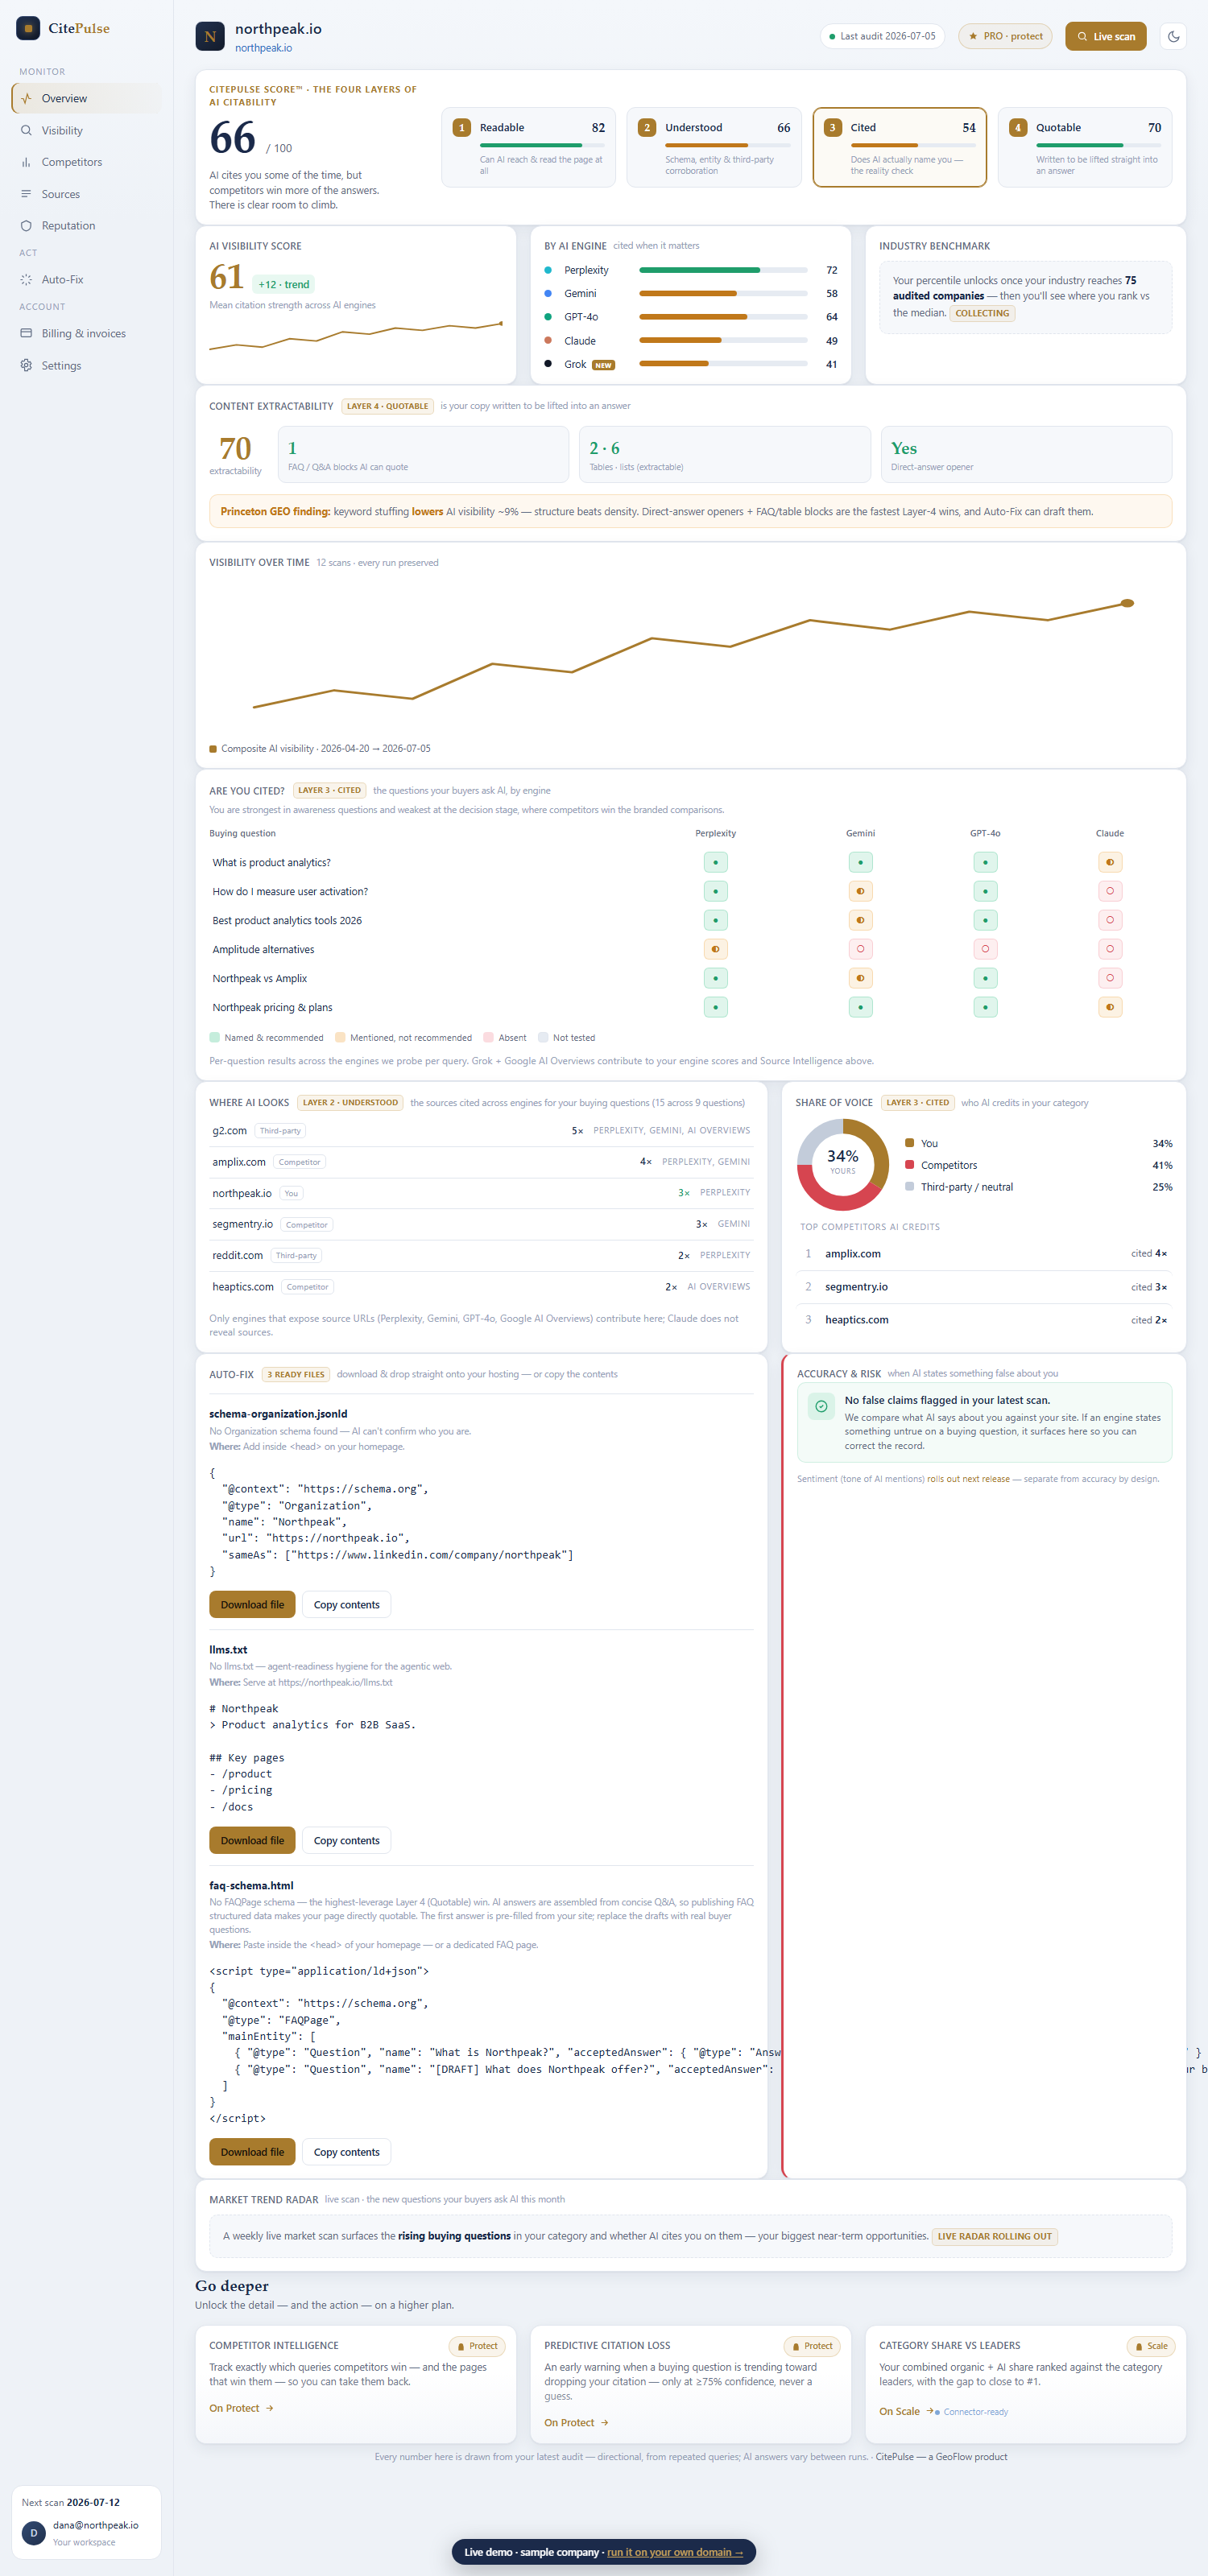Image resolution: width=1208 pixels, height=2576 pixels.
Task: Open Competitors sidebar item
Action: 86,162
